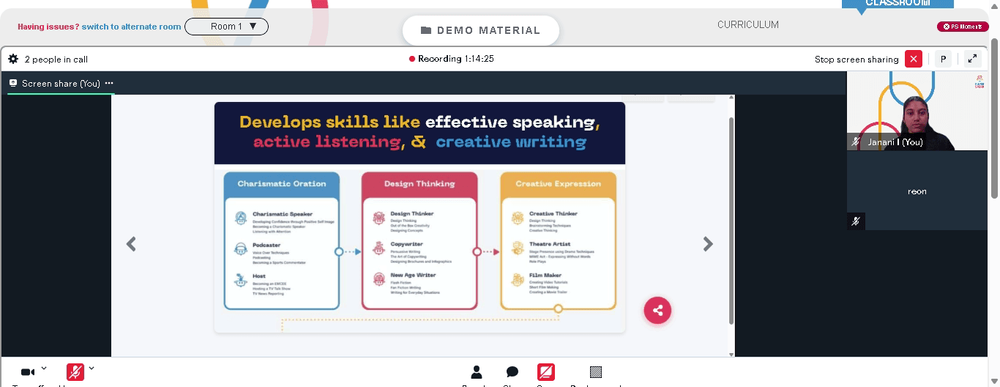The height and width of the screenshot is (387, 1000).
Task: Click the P button in call header
Action: (943, 59)
